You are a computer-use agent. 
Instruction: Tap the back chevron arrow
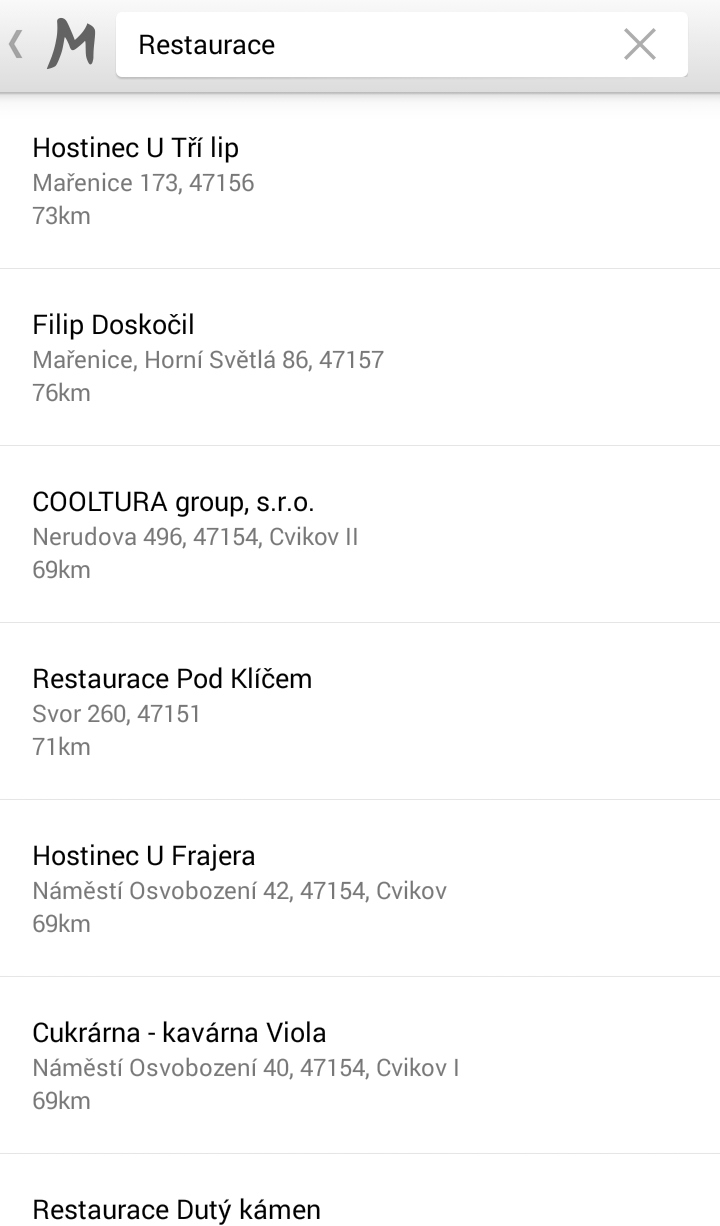pyautogui.click(x=16, y=45)
